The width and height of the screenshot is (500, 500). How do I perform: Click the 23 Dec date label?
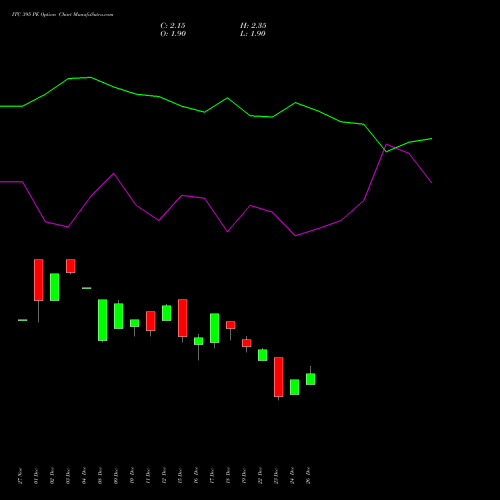[x=276, y=476]
